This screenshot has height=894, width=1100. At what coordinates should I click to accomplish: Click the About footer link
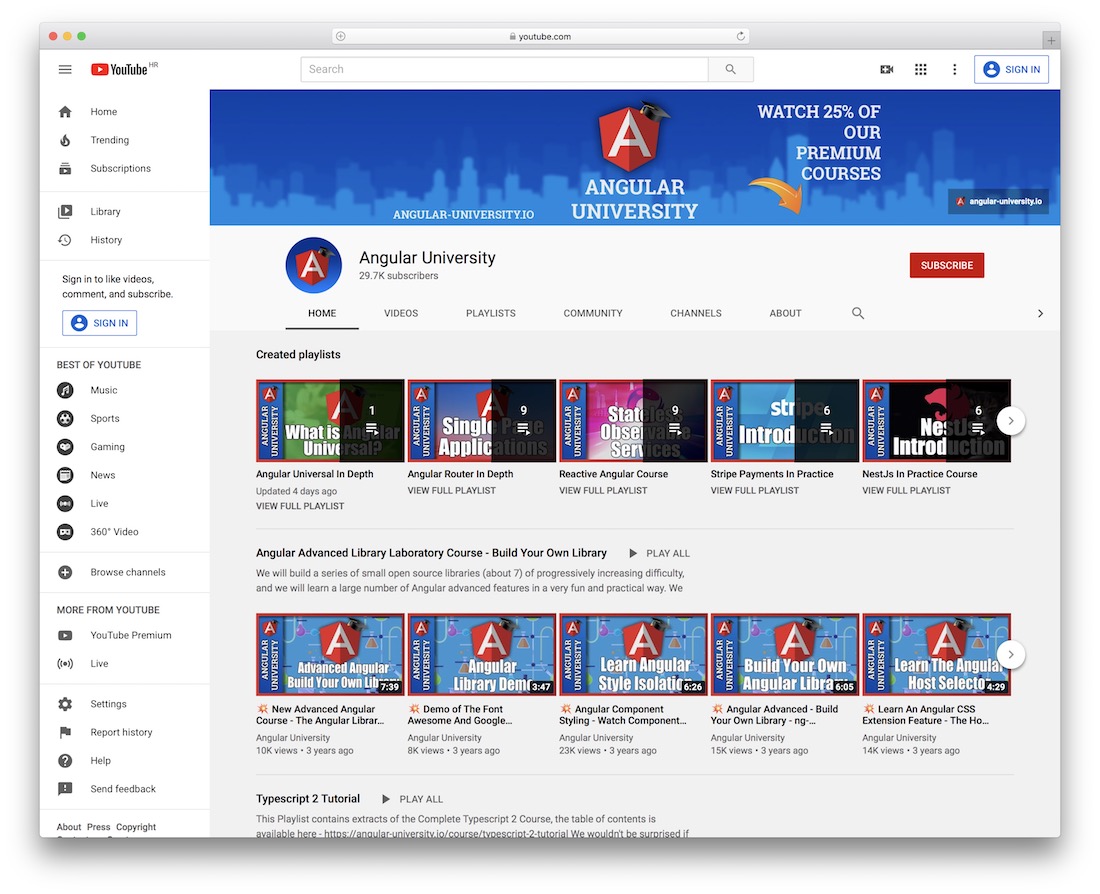69,827
